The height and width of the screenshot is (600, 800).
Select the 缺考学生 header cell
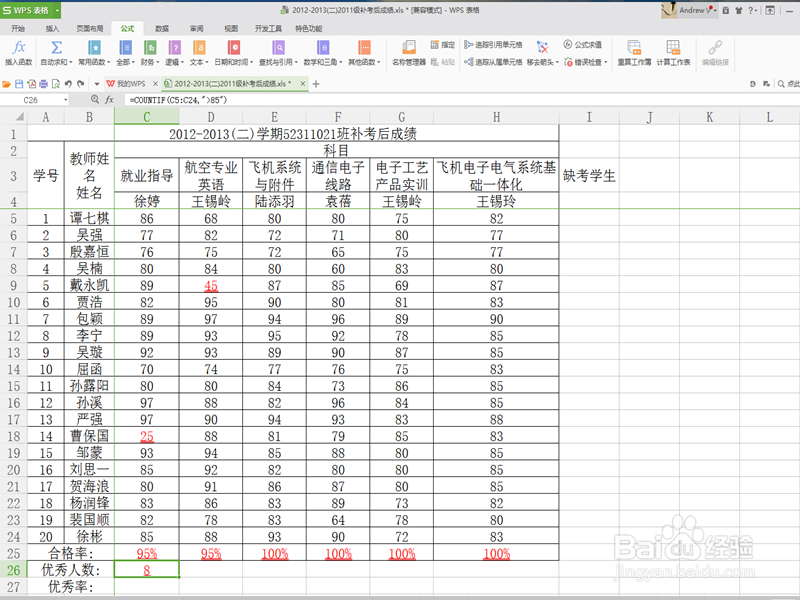589,176
